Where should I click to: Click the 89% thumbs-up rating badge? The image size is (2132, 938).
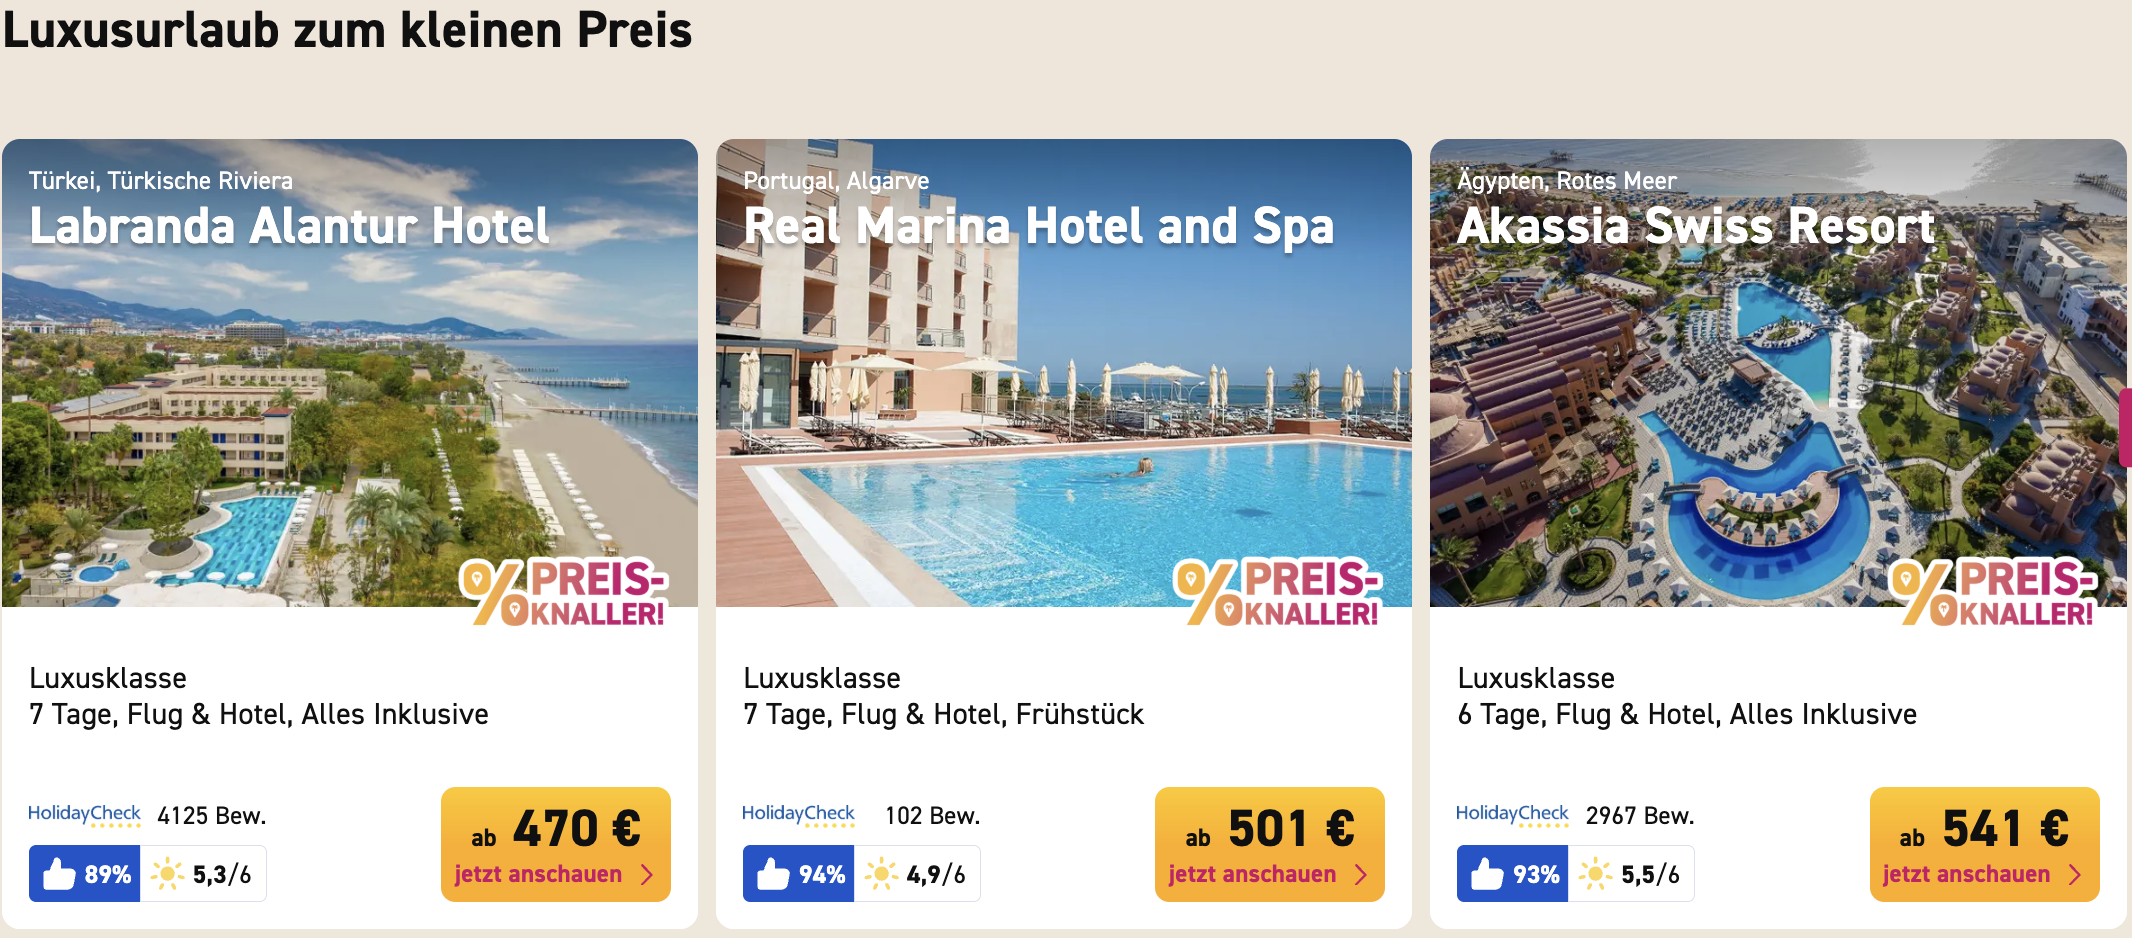[85, 874]
